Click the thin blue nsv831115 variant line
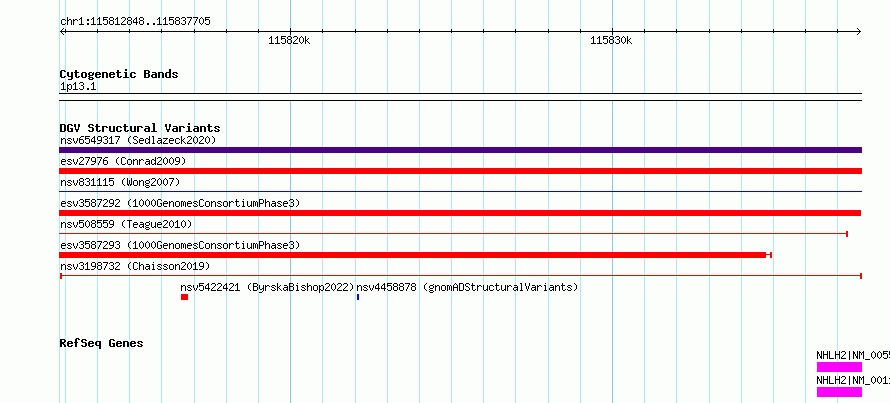This screenshot has width=890, height=403. pos(460,192)
